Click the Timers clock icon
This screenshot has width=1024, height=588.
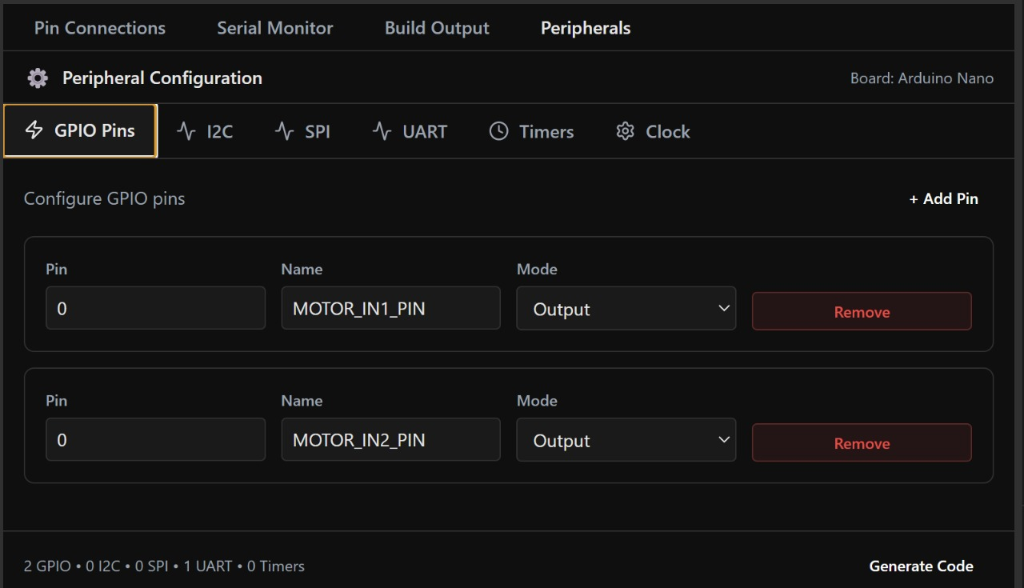pyautogui.click(x=498, y=131)
